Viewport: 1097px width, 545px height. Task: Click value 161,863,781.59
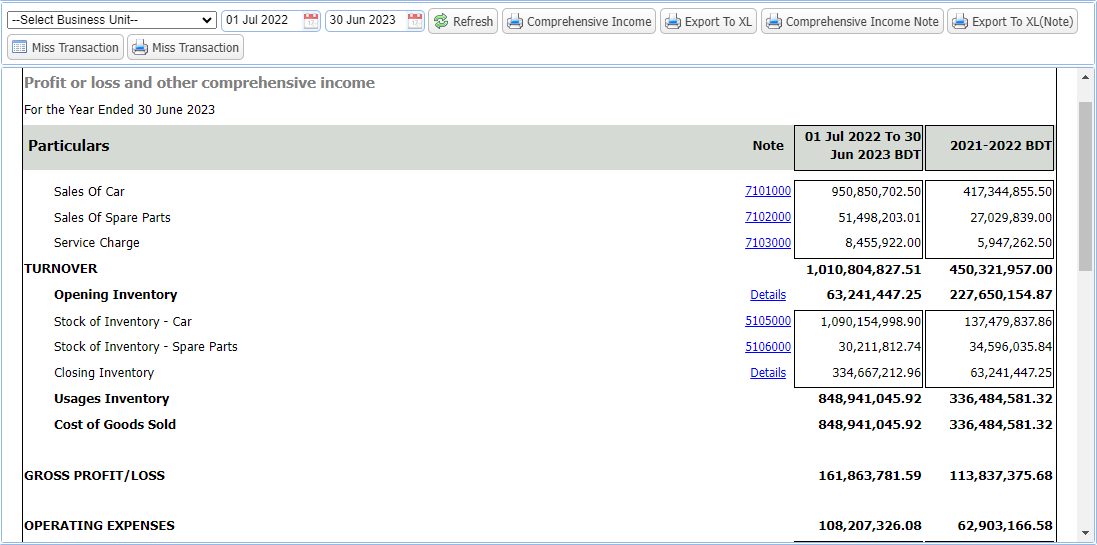coord(870,476)
